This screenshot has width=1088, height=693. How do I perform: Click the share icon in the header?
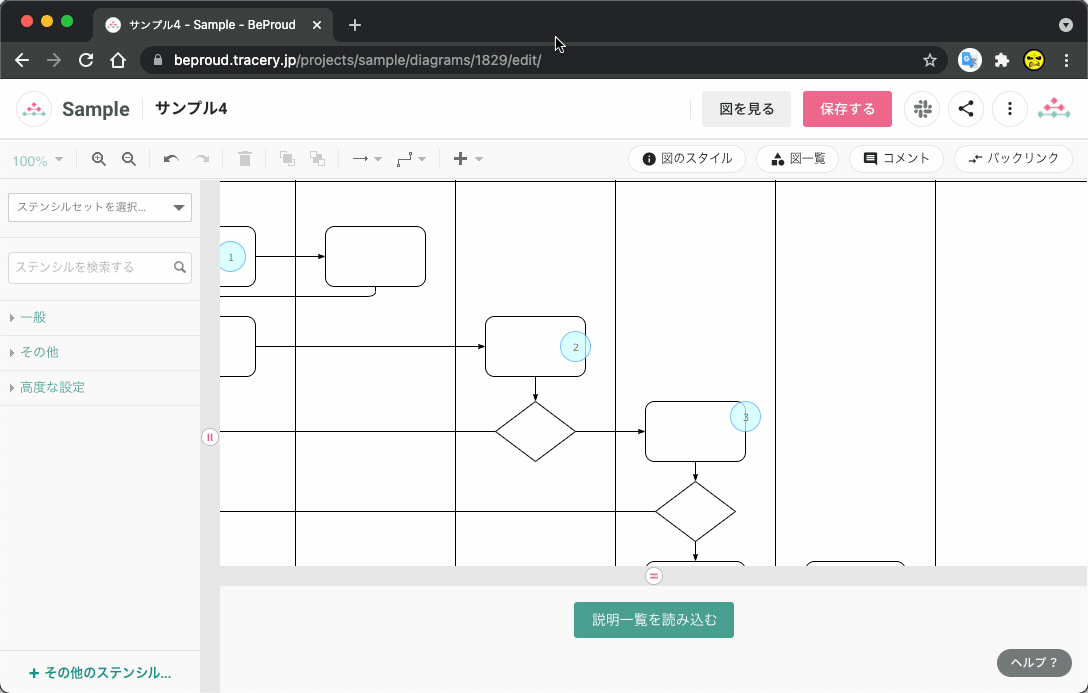966,108
